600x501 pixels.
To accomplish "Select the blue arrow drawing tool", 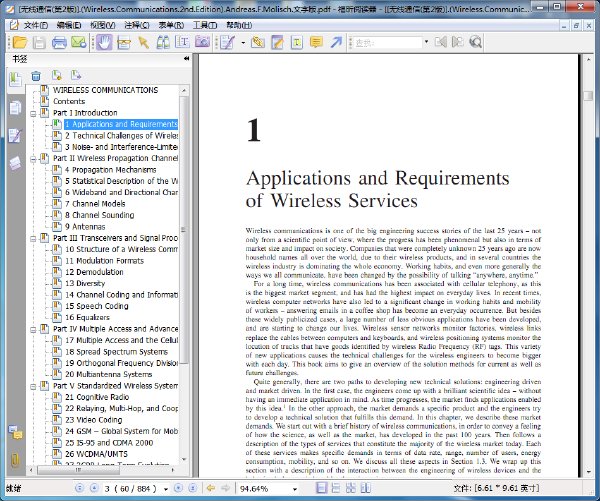I will (x=336, y=42).
